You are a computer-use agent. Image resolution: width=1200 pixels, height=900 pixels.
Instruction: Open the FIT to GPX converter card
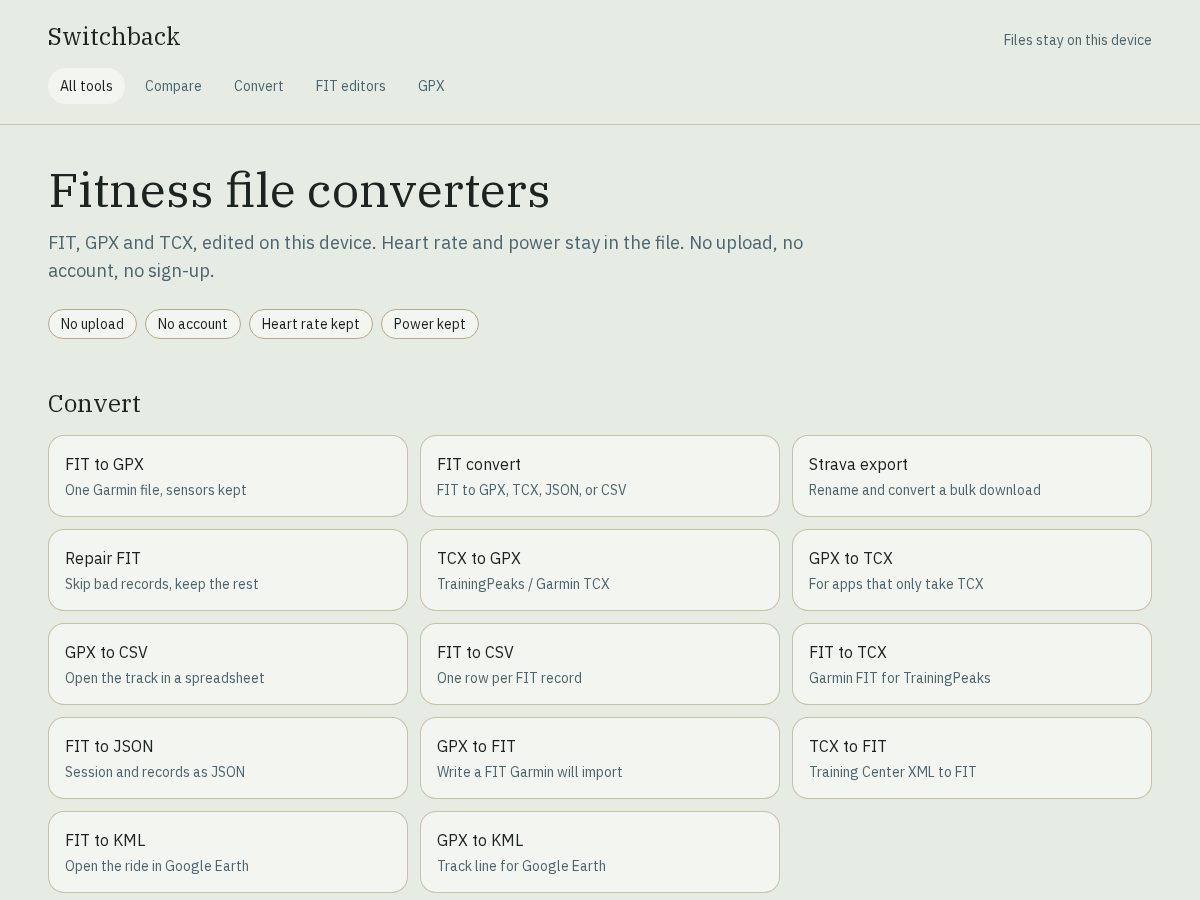[x=228, y=476]
